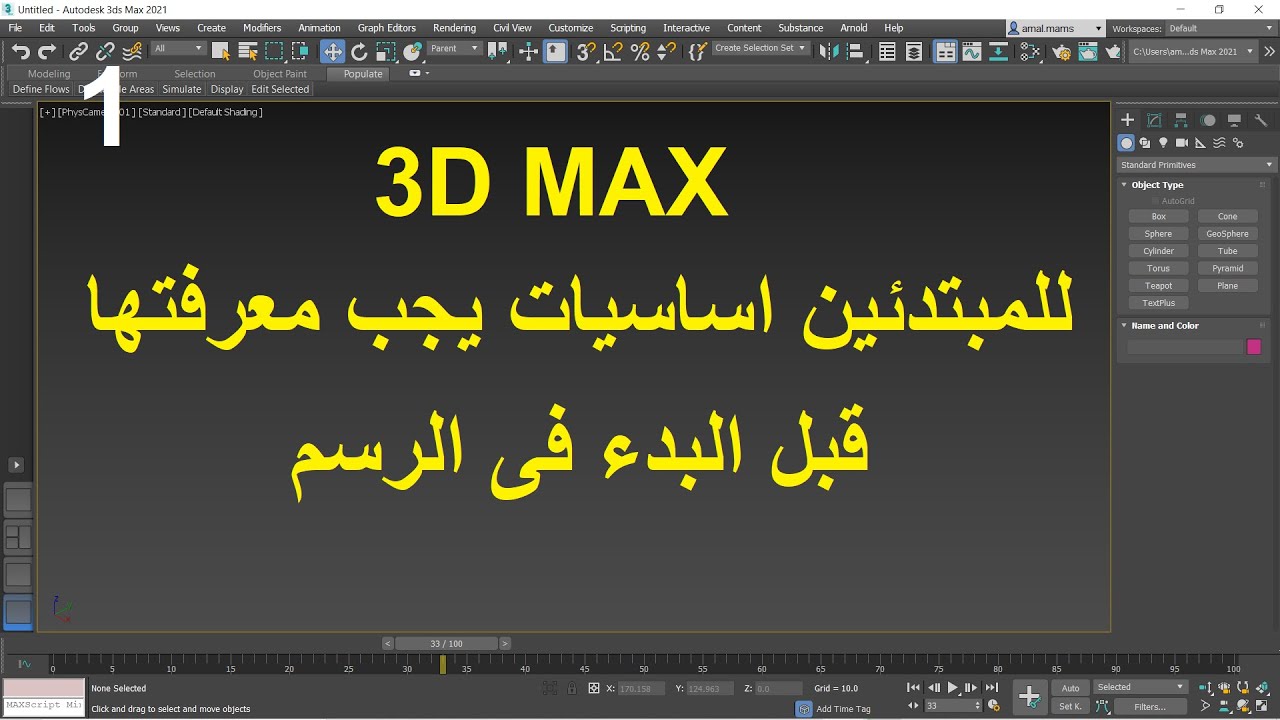Click the Undo arrow icon
The height and width of the screenshot is (720, 1280).
pos(21,52)
